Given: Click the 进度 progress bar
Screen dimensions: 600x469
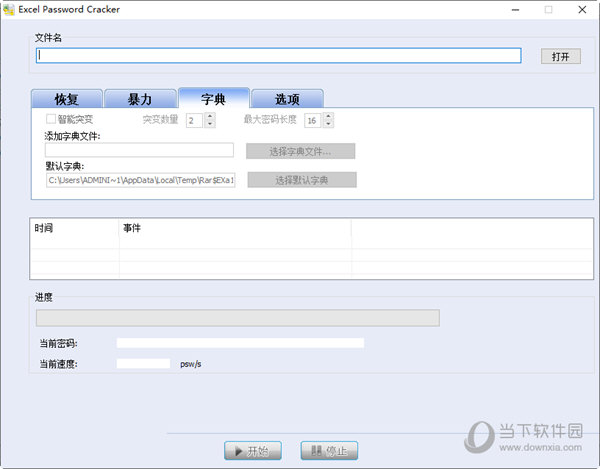Looking at the screenshot, I should [238, 318].
